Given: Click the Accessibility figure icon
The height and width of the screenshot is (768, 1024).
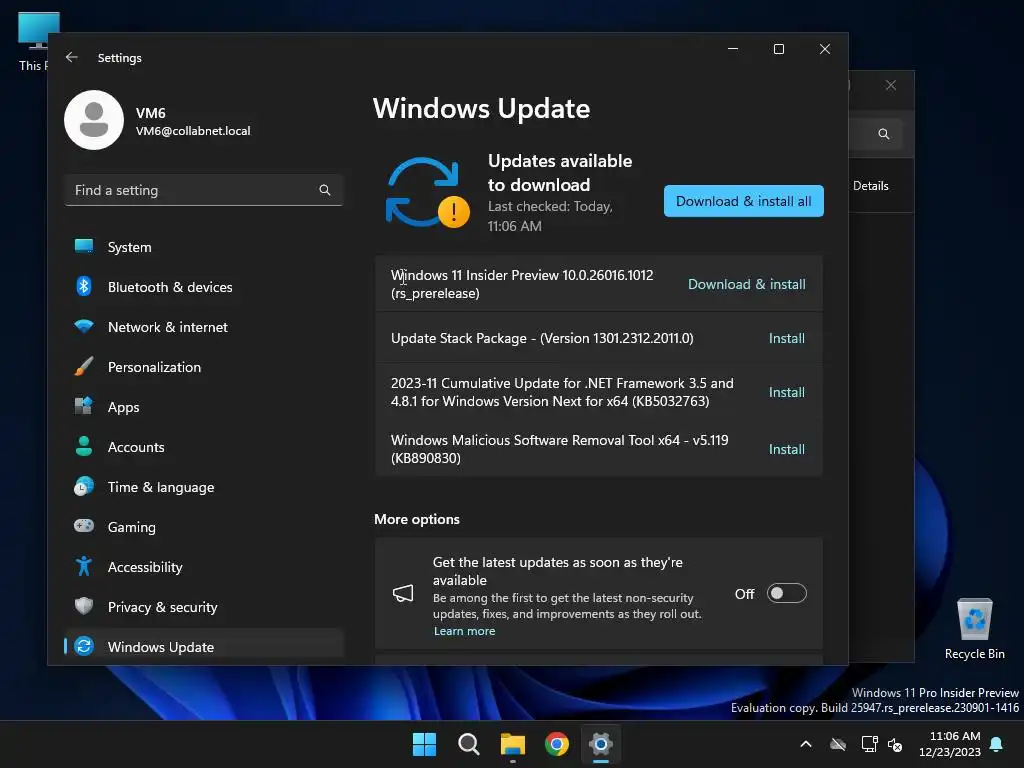Looking at the screenshot, I should 84,566.
